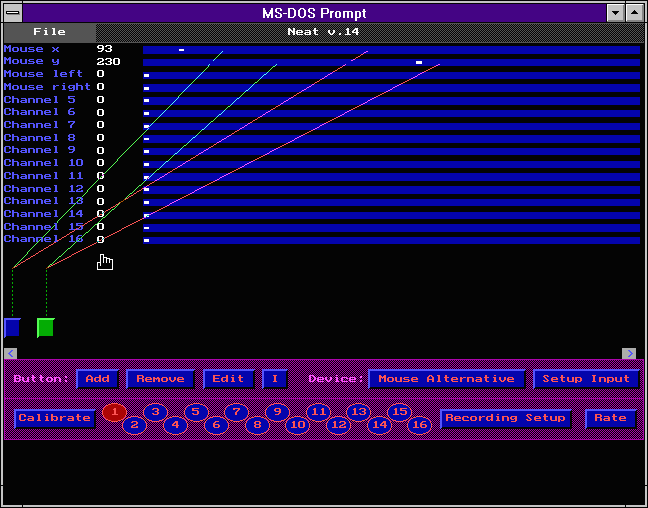Select channel circle 14
The height and width of the screenshot is (508, 648).
point(379,425)
